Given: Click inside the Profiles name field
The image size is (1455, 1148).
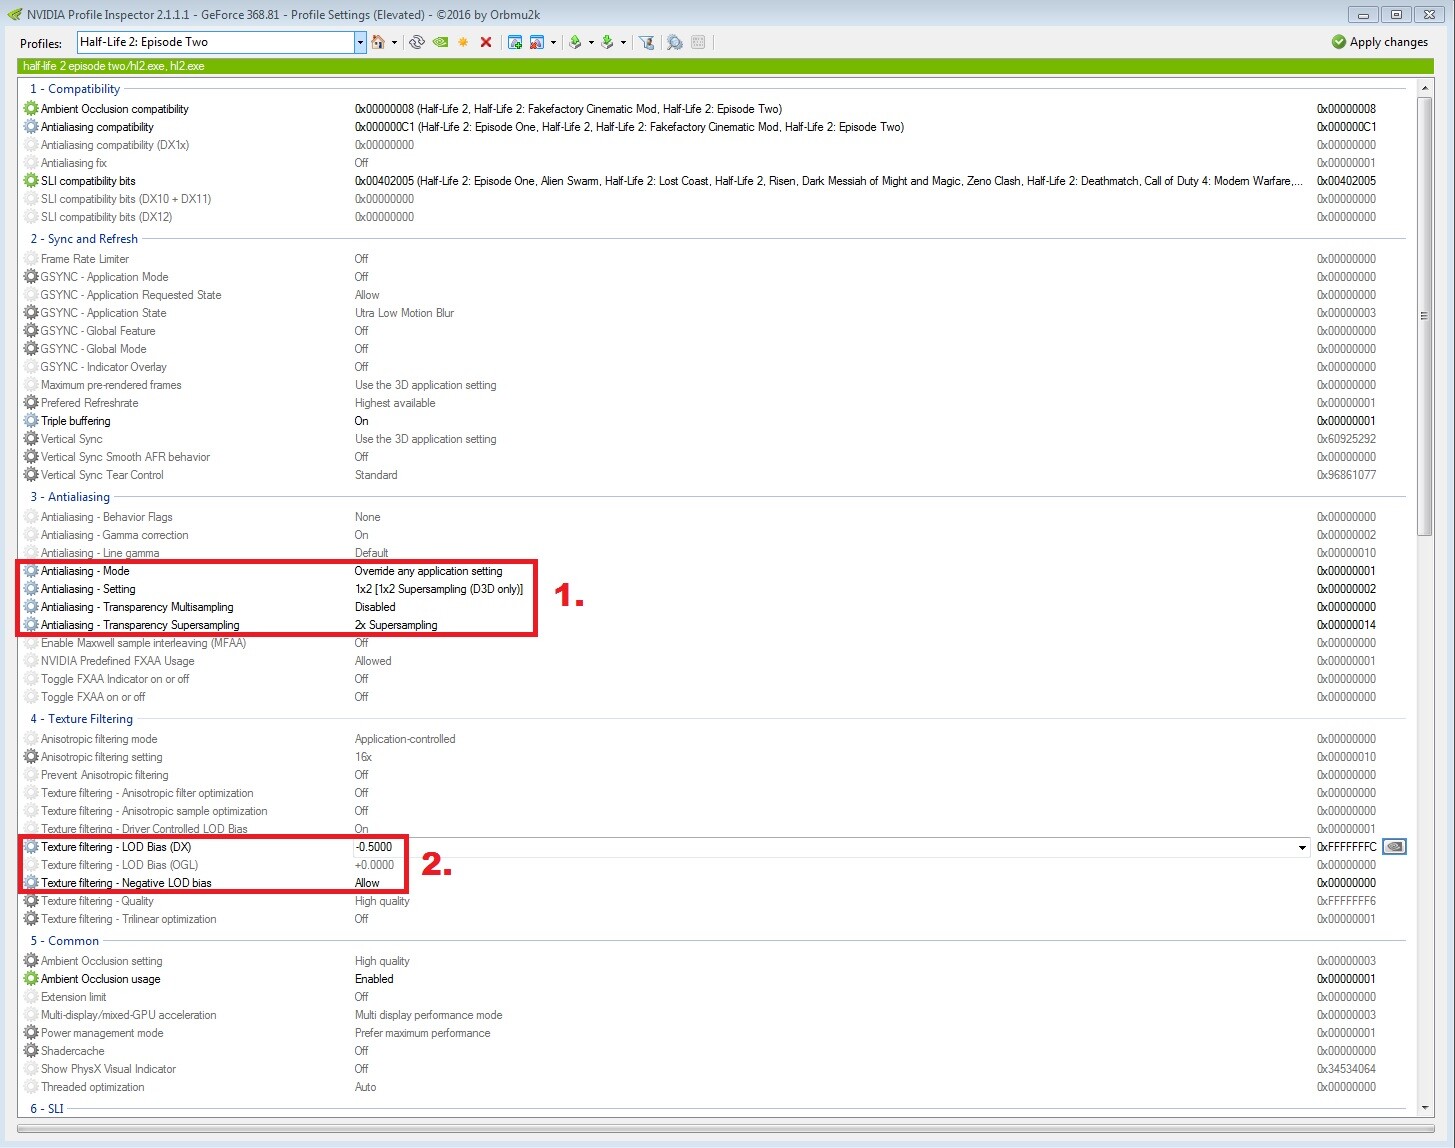Looking at the screenshot, I should coord(215,42).
